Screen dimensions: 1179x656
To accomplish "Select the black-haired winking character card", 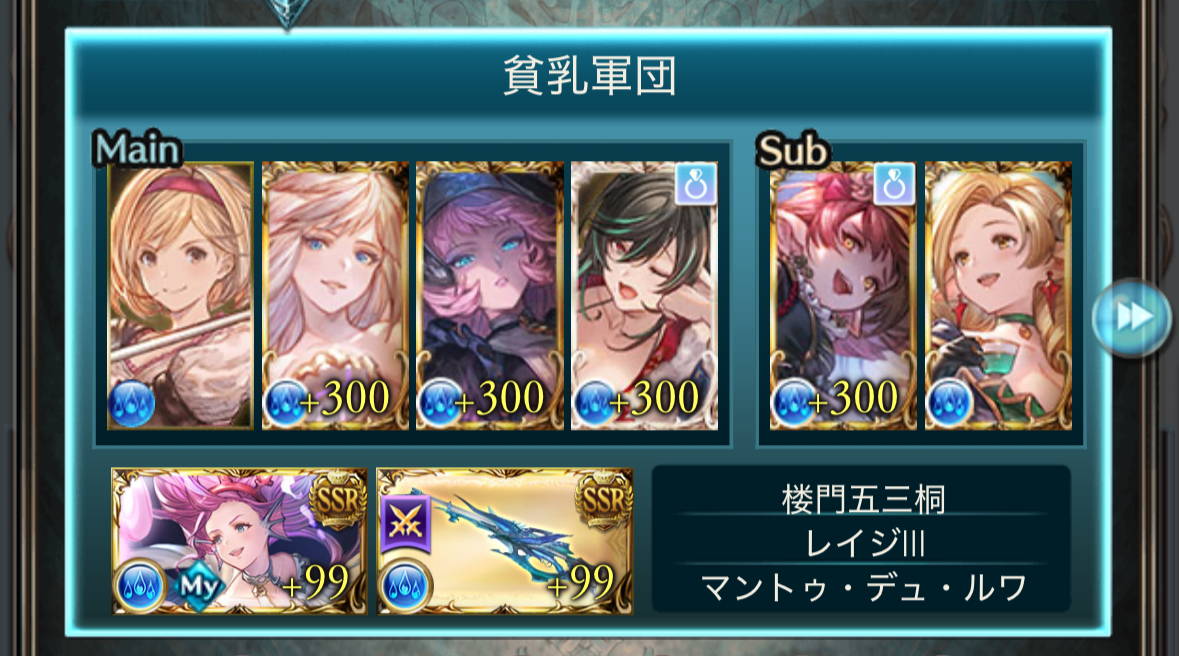I will [644, 296].
